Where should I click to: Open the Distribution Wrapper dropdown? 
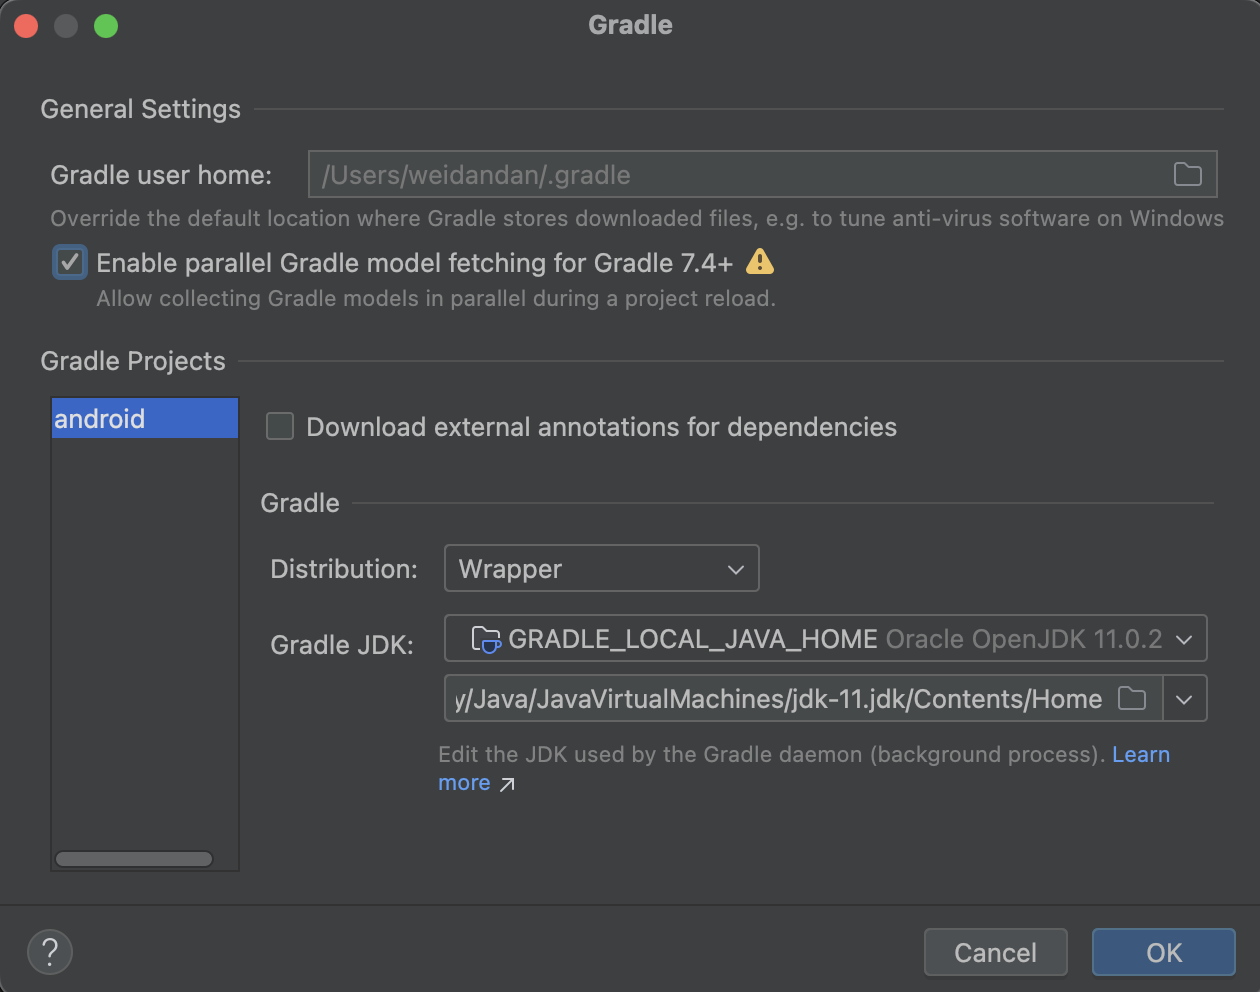click(x=602, y=568)
